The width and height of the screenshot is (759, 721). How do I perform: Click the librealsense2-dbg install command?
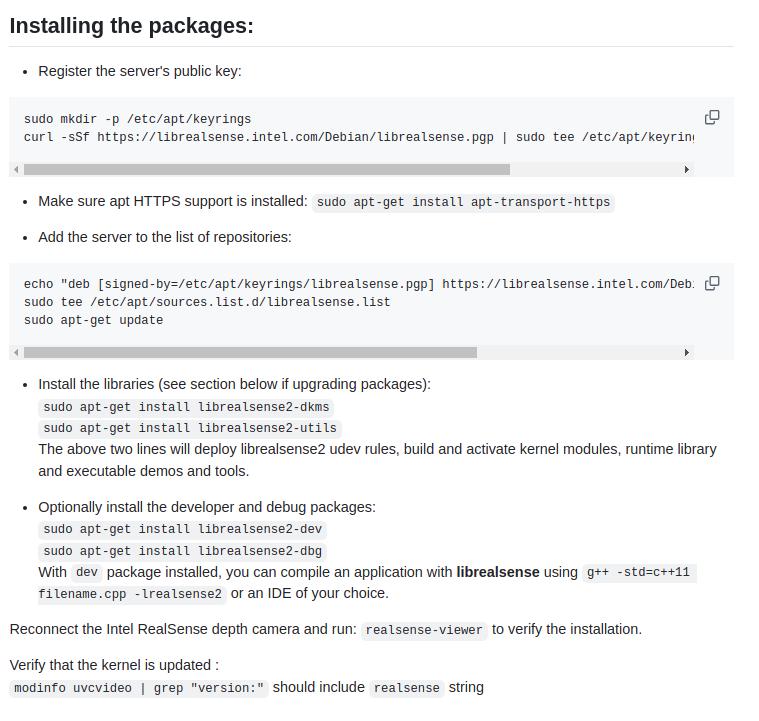point(183,551)
